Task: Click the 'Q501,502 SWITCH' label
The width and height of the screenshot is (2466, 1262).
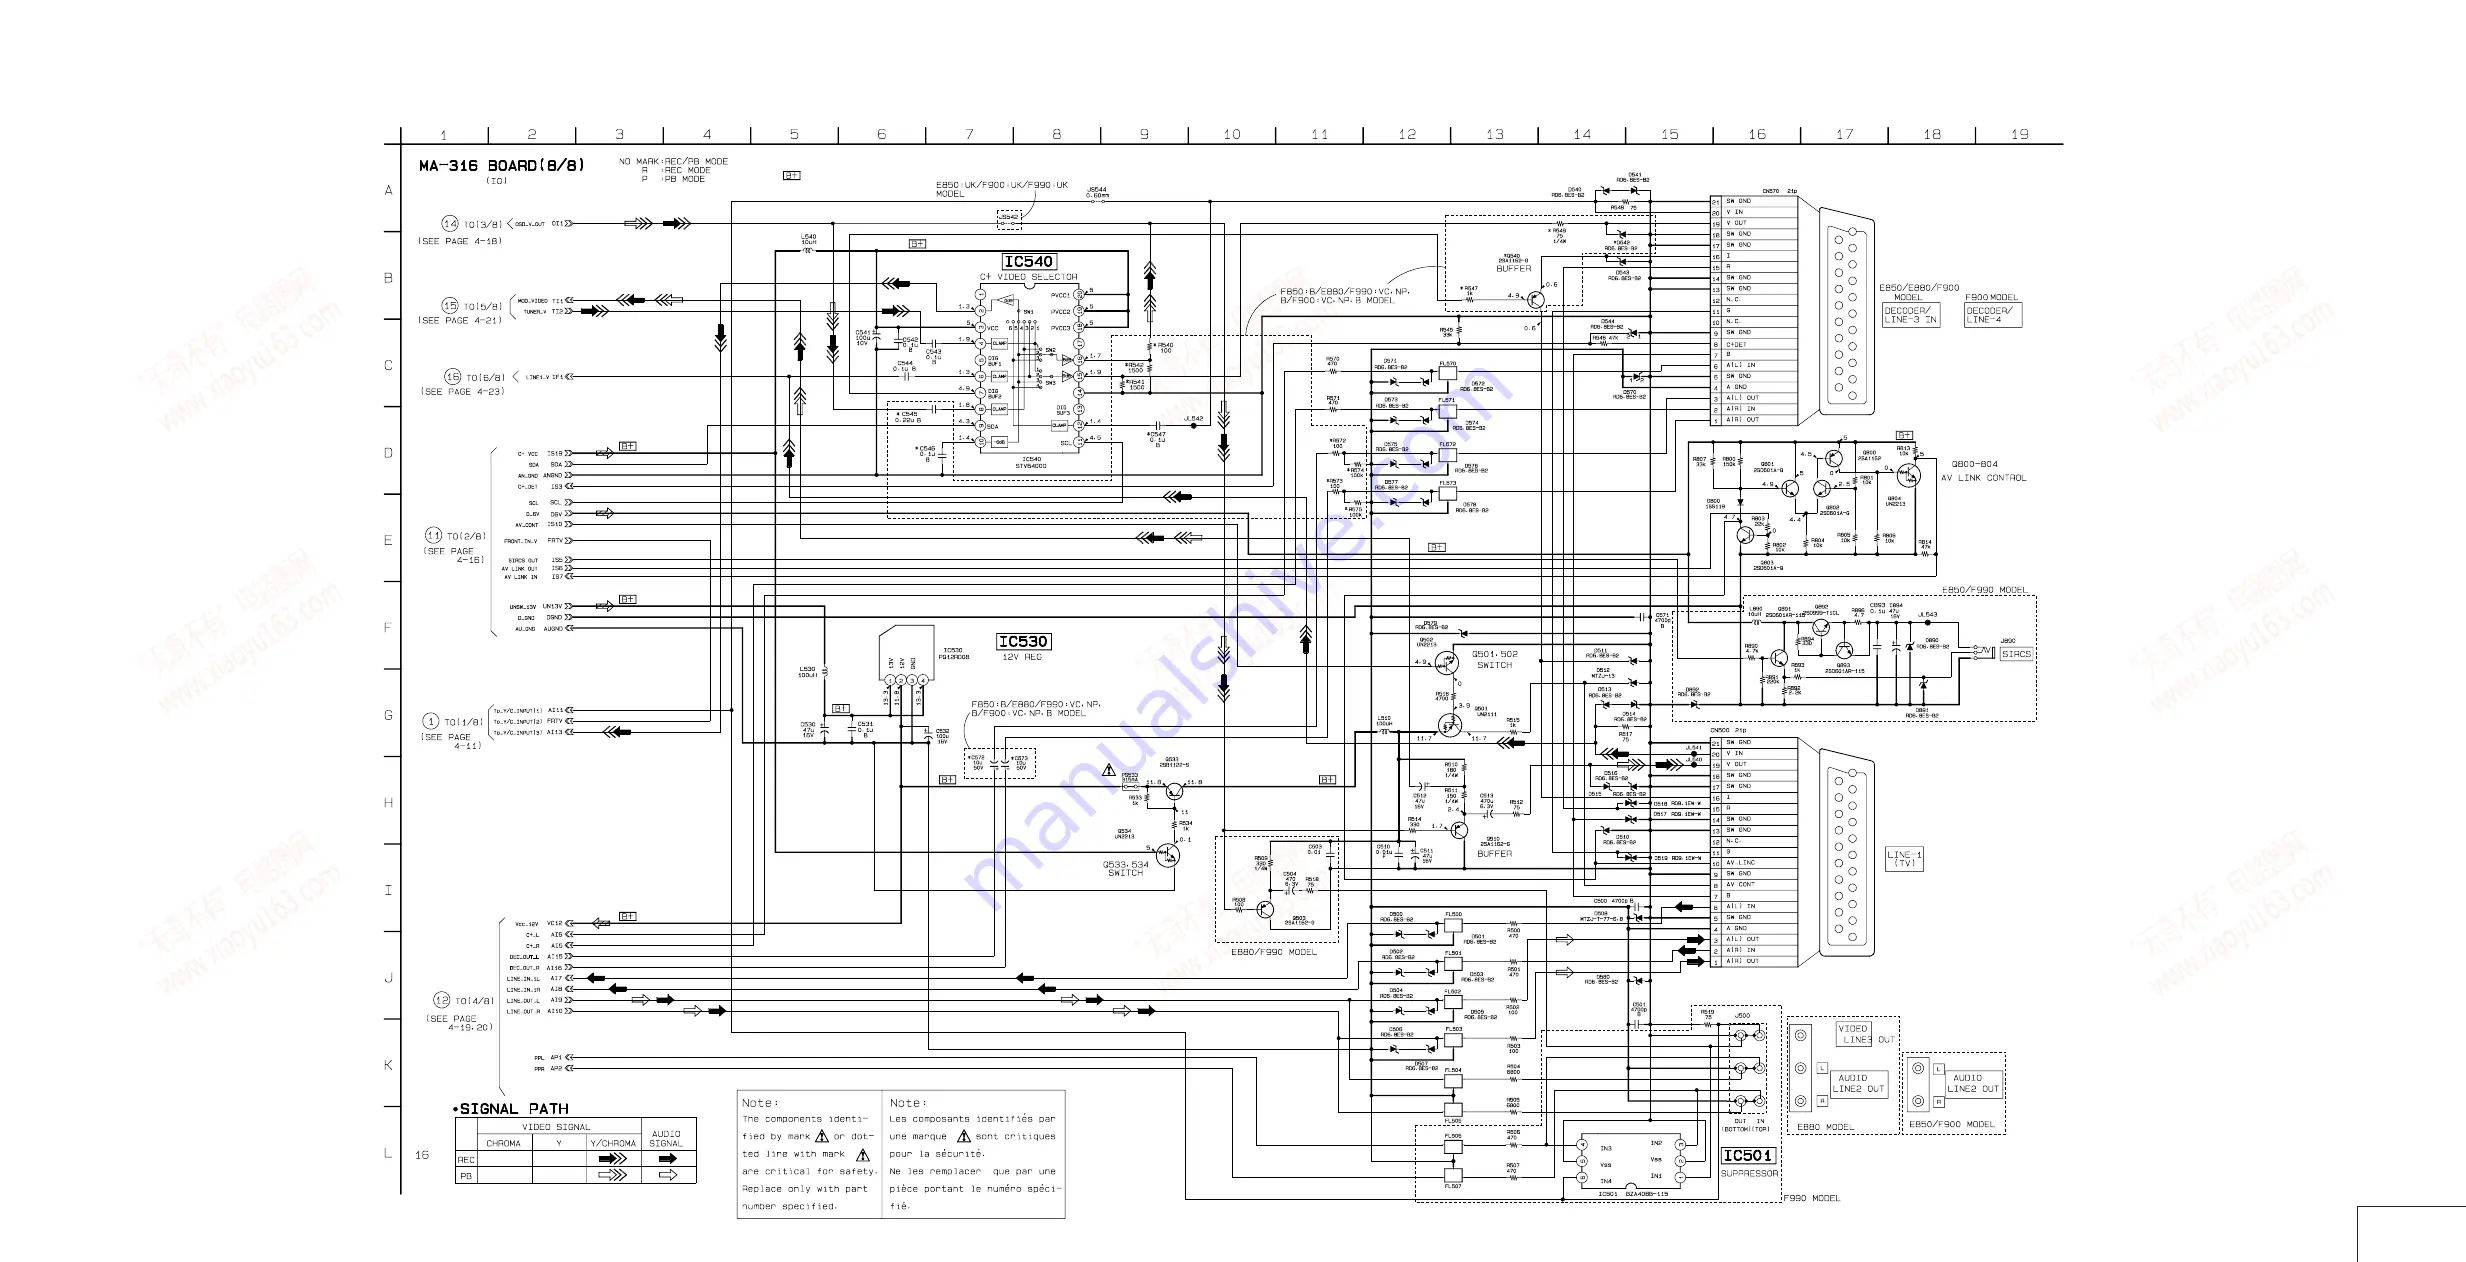Action: click(x=1494, y=660)
